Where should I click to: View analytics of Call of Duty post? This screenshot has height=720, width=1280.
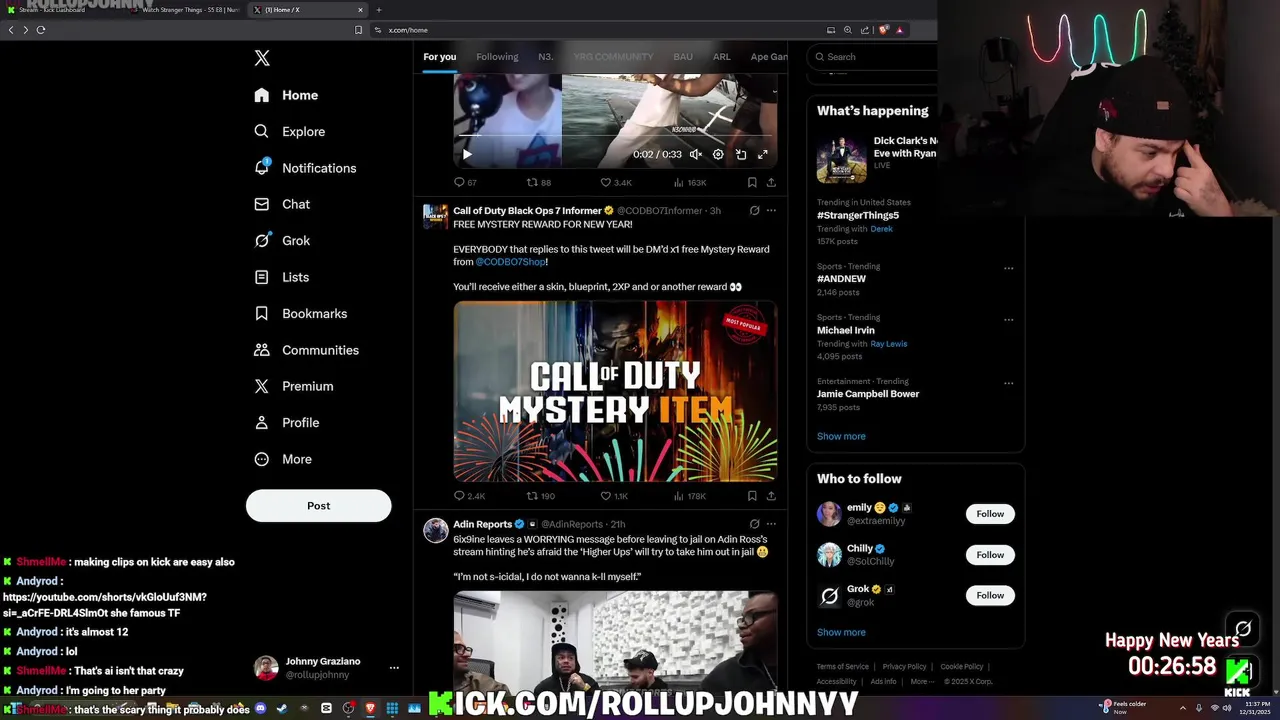pos(690,496)
